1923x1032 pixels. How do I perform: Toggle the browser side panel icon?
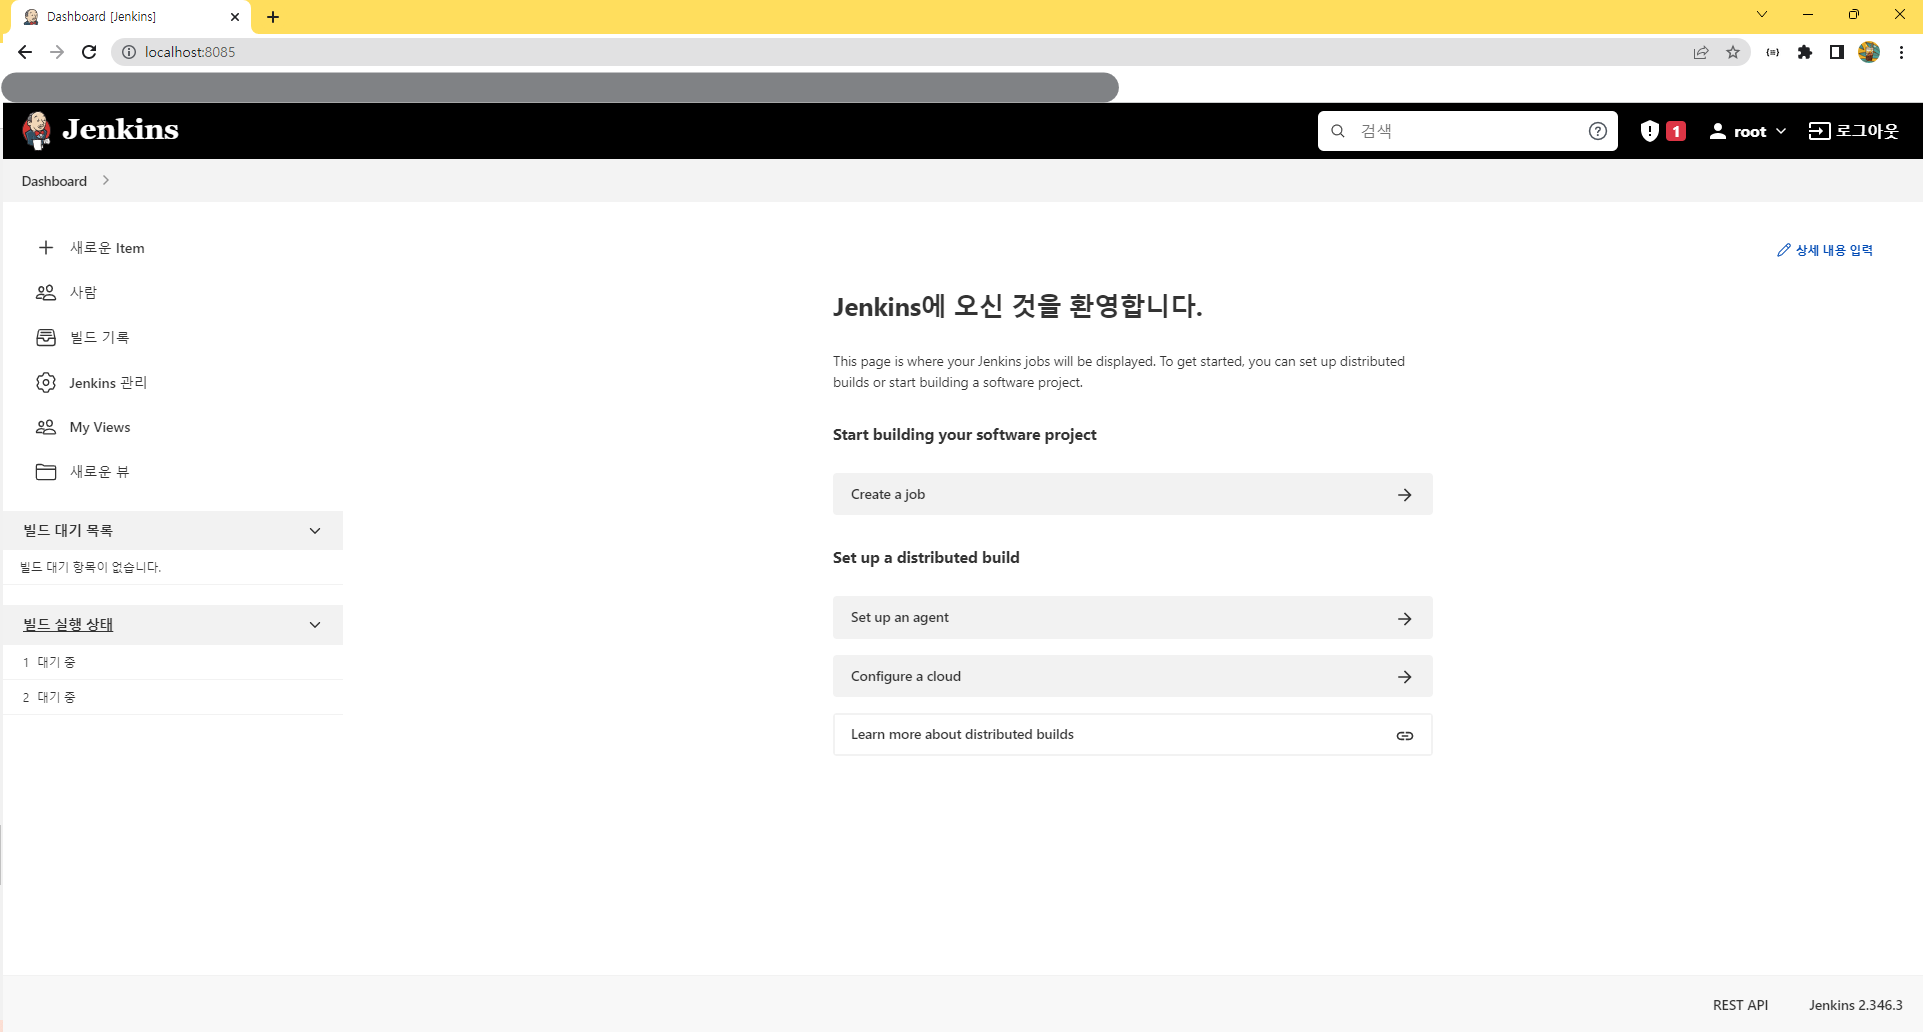(x=1837, y=52)
